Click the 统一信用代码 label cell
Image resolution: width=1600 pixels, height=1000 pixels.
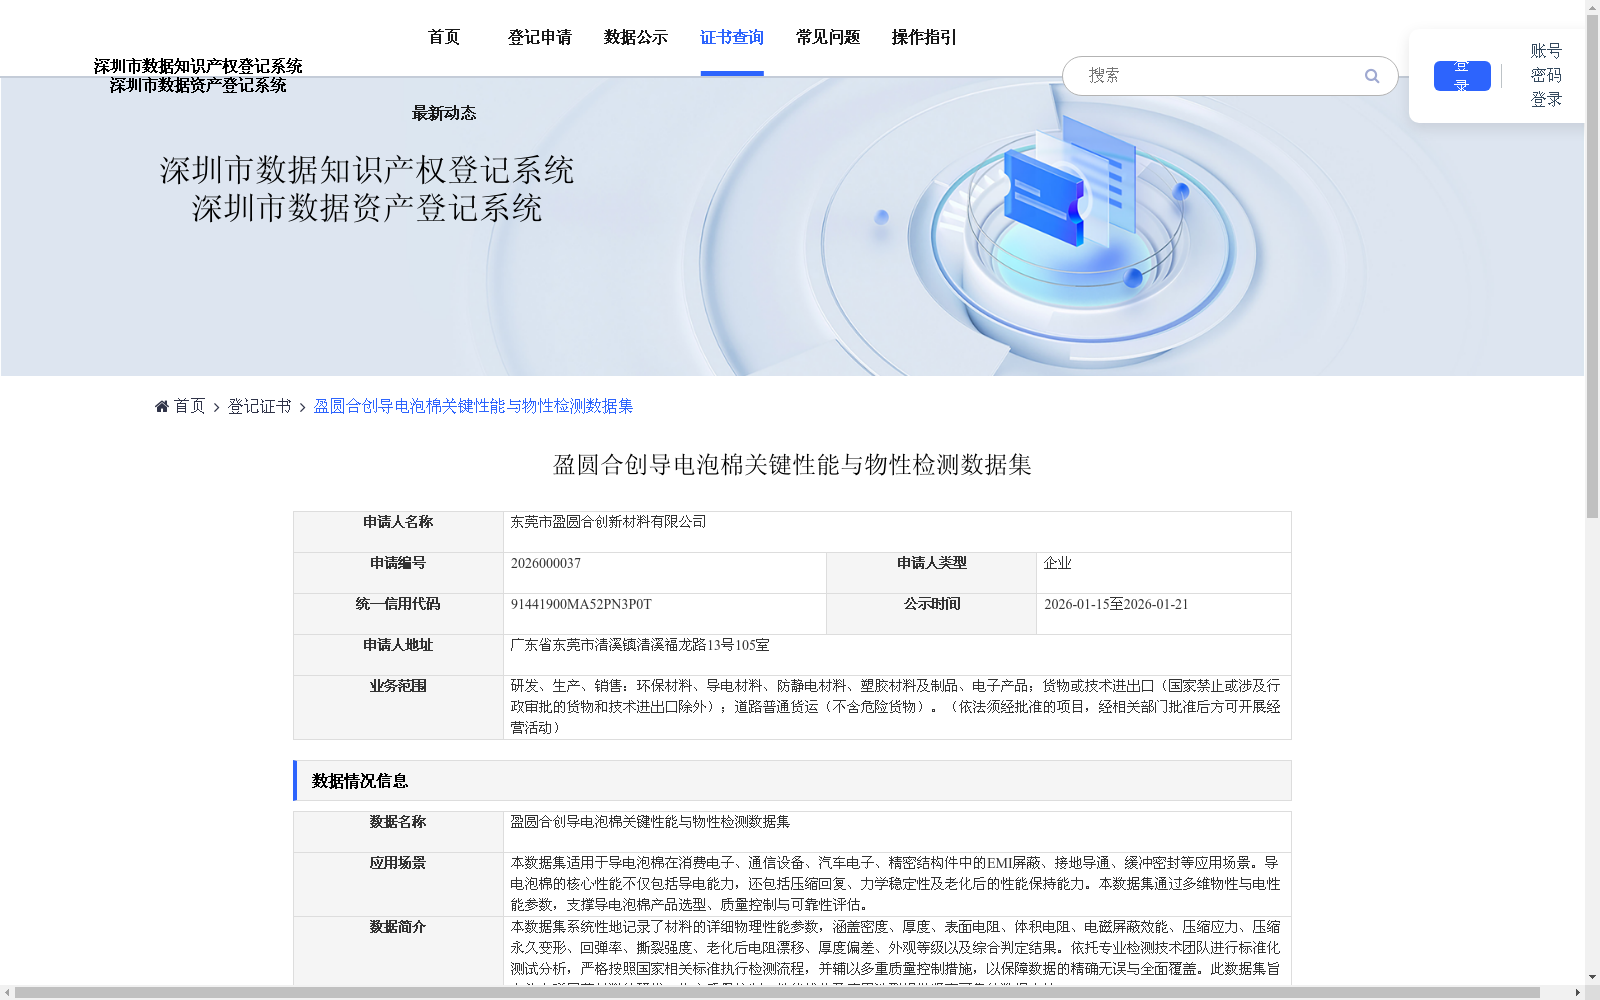(398, 614)
